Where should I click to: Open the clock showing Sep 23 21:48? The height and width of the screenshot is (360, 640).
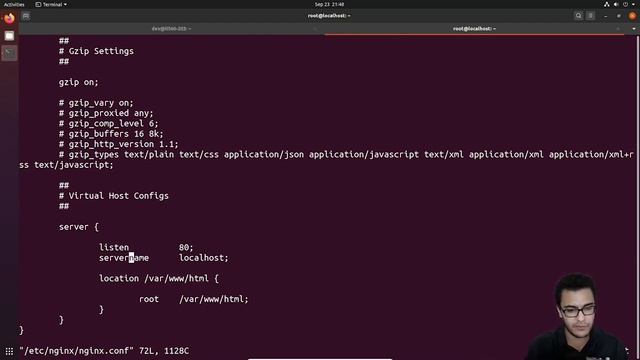(329, 4)
